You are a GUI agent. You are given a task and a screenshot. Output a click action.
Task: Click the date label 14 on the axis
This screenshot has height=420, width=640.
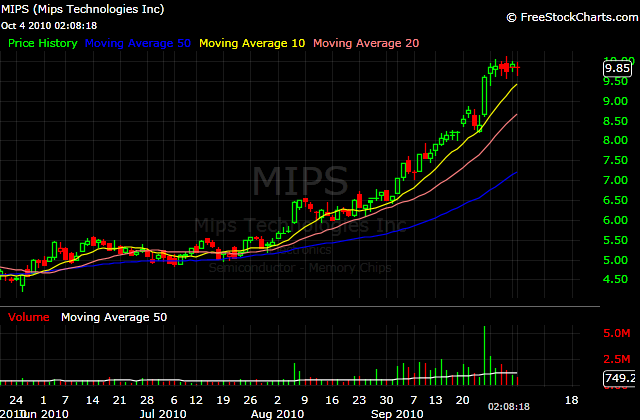[x=92, y=400]
